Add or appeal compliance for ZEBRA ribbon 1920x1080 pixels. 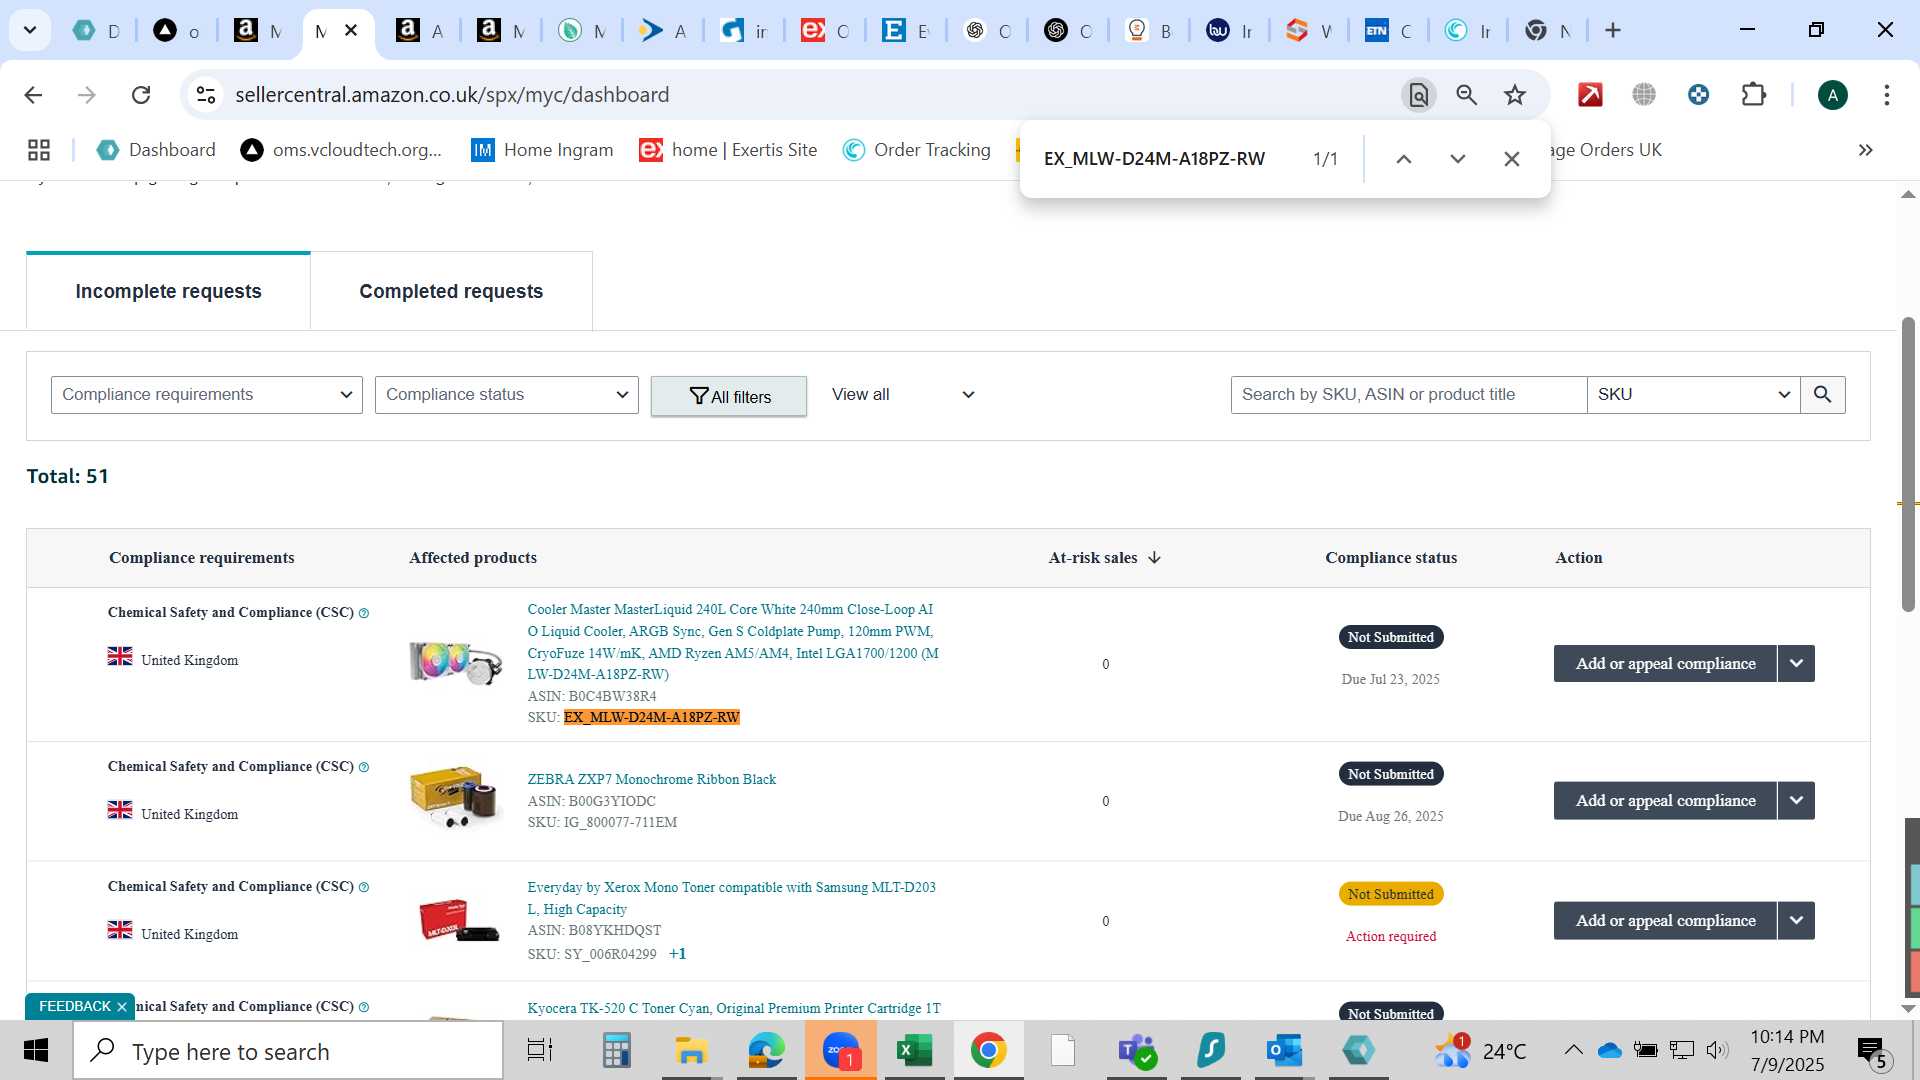1665,801
